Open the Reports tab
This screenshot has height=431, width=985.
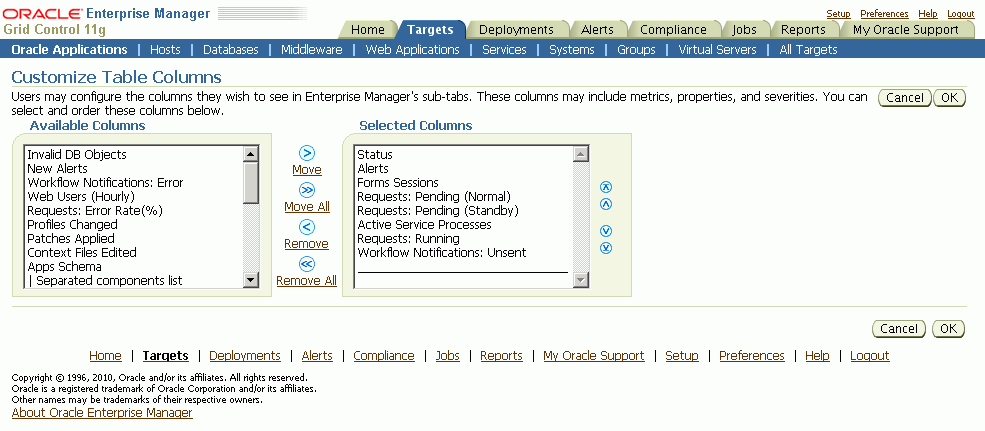coord(803,30)
